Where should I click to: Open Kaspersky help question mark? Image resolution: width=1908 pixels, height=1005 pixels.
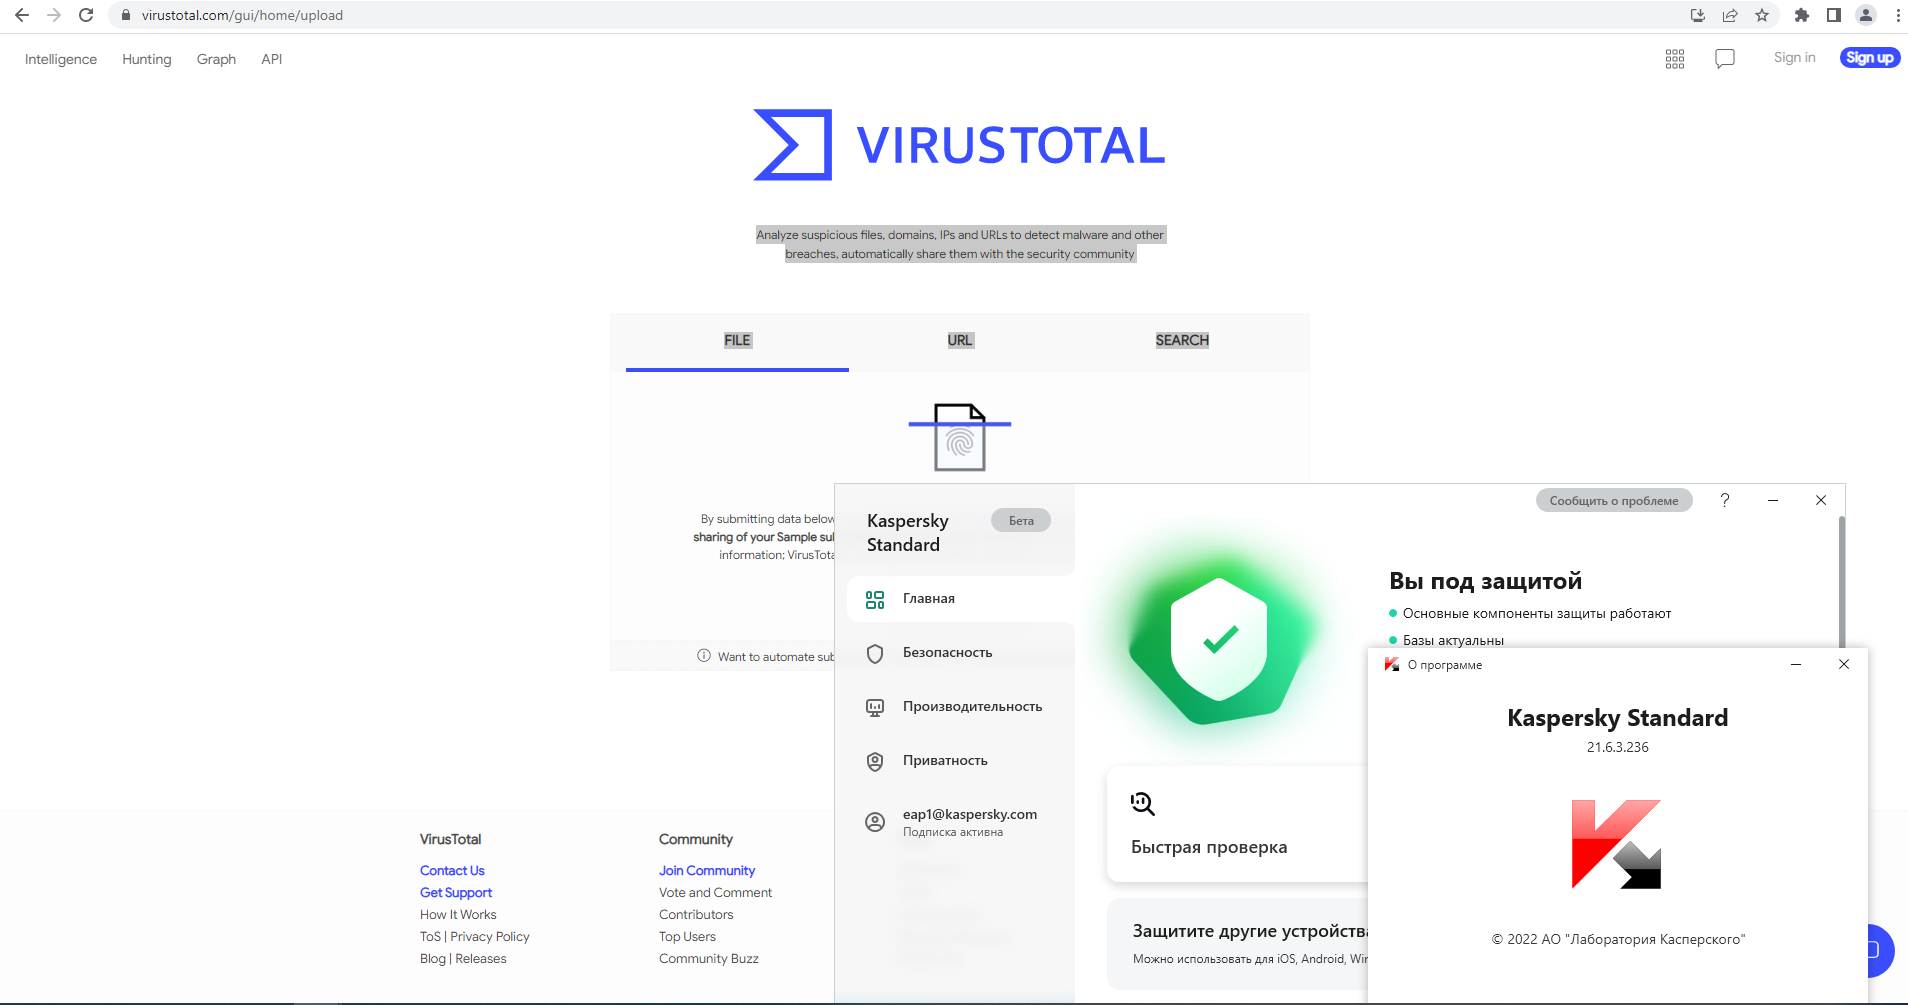click(x=1725, y=500)
